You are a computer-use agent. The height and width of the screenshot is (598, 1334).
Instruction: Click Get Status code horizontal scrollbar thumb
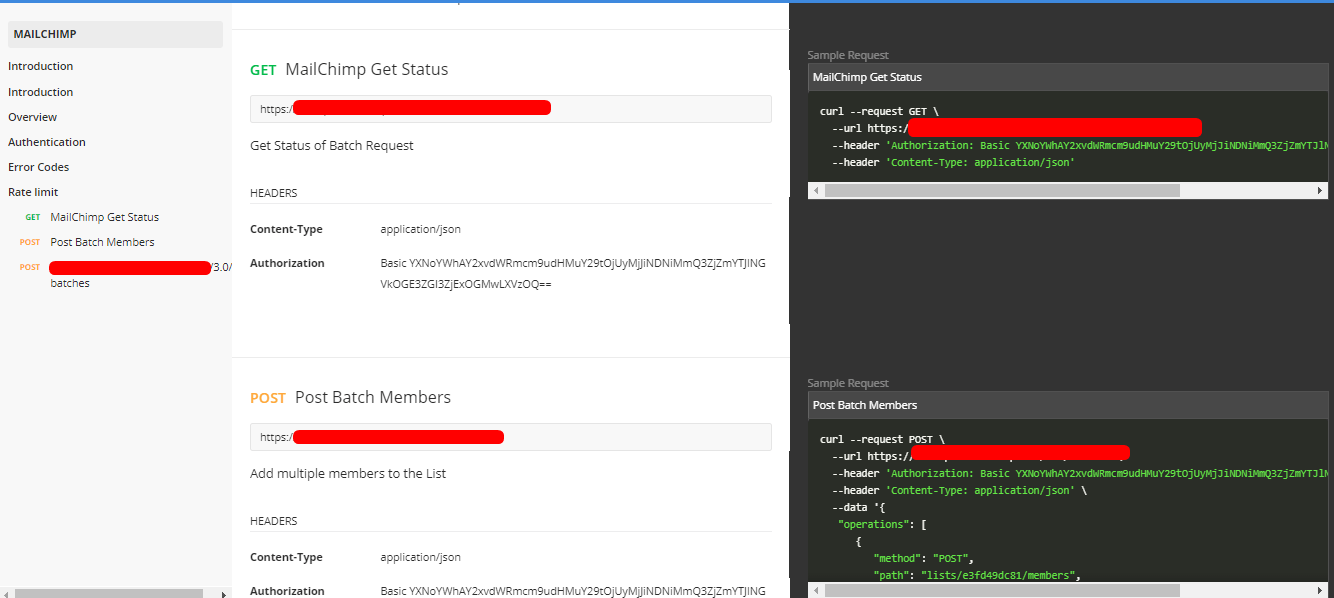click(x=1001, y=190)
